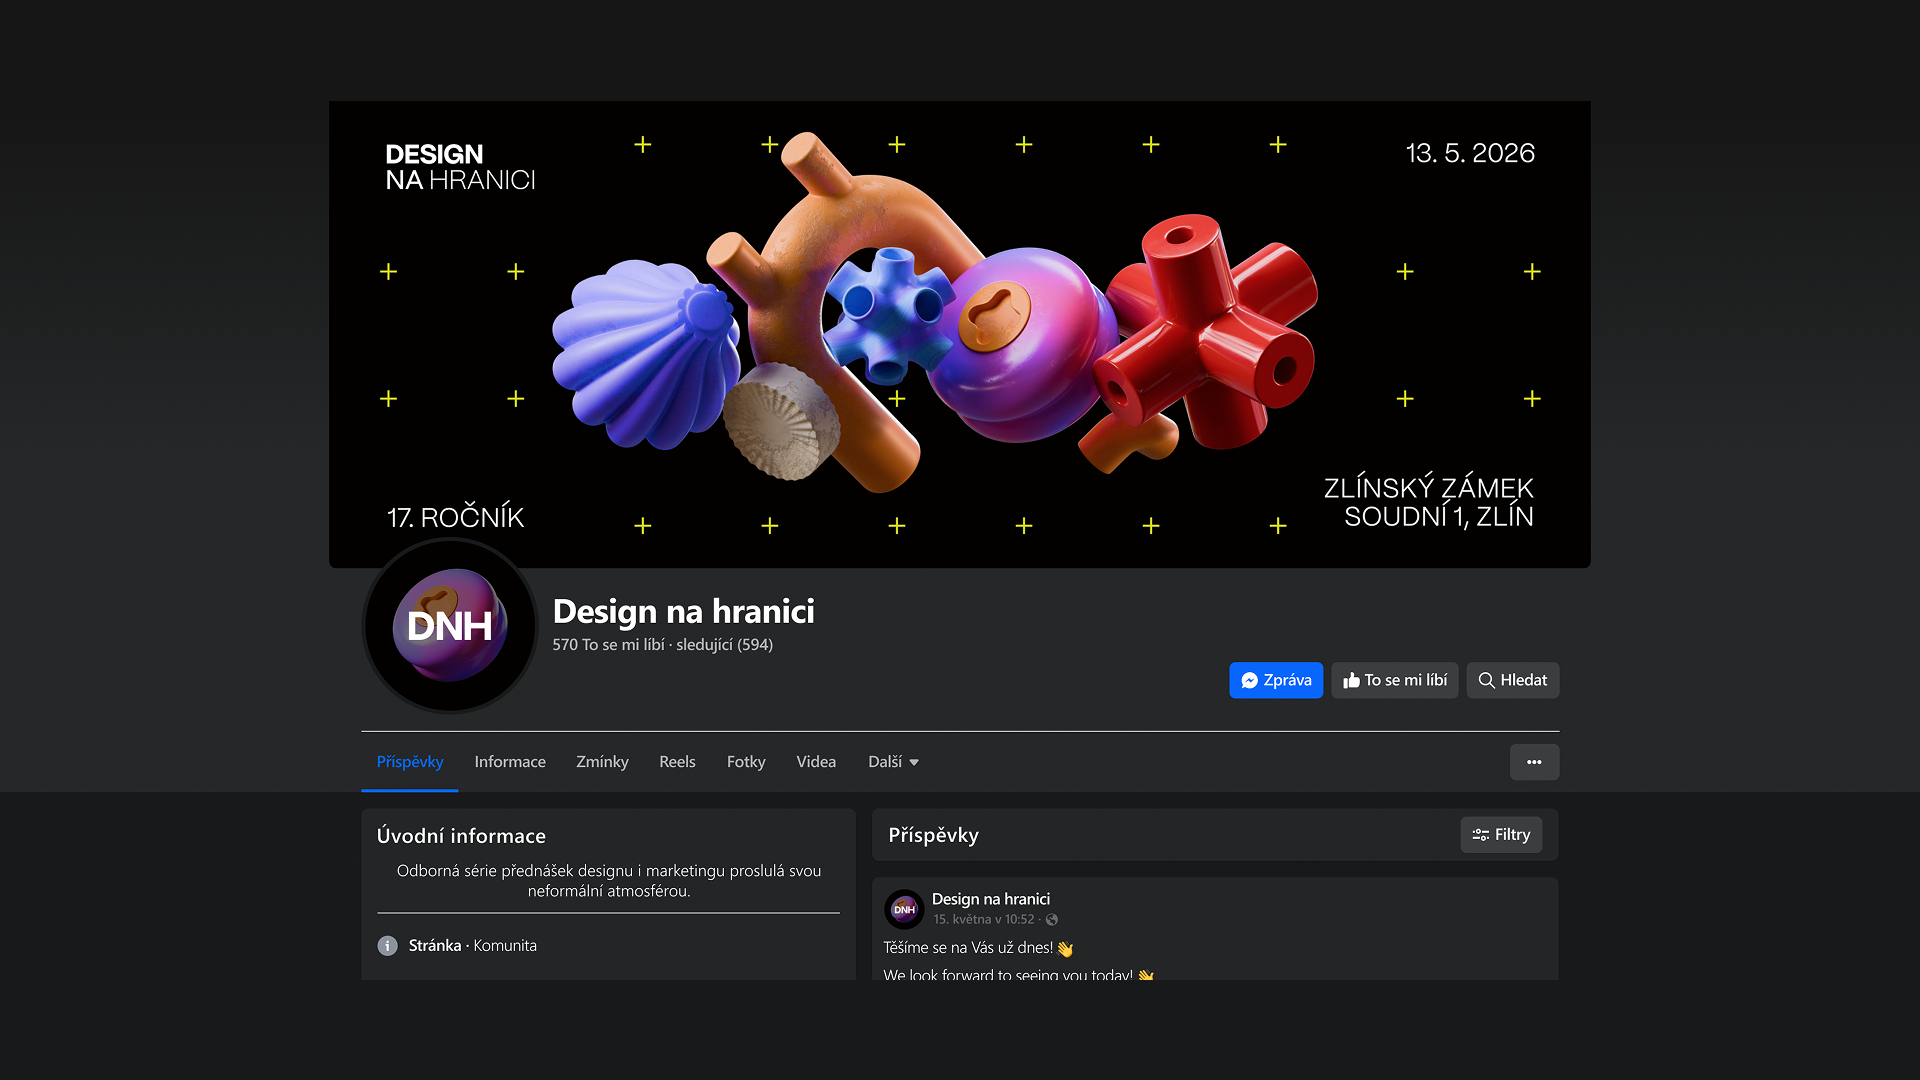Go to the Zmínky tab

pyautogui.click(x=602, y=762)
